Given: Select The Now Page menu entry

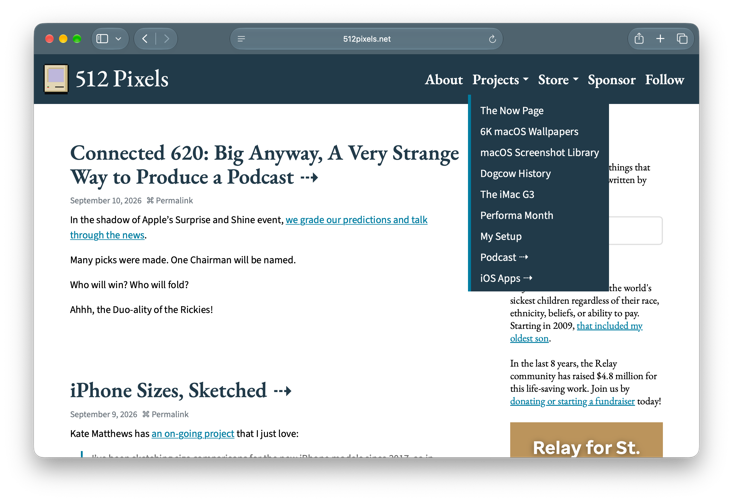Looking at the screenshot, I should pos(511,111).
